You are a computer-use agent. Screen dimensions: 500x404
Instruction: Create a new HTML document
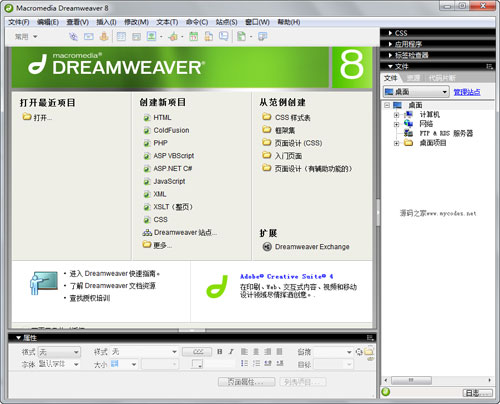pyautogui.click(x=162, y=118)
